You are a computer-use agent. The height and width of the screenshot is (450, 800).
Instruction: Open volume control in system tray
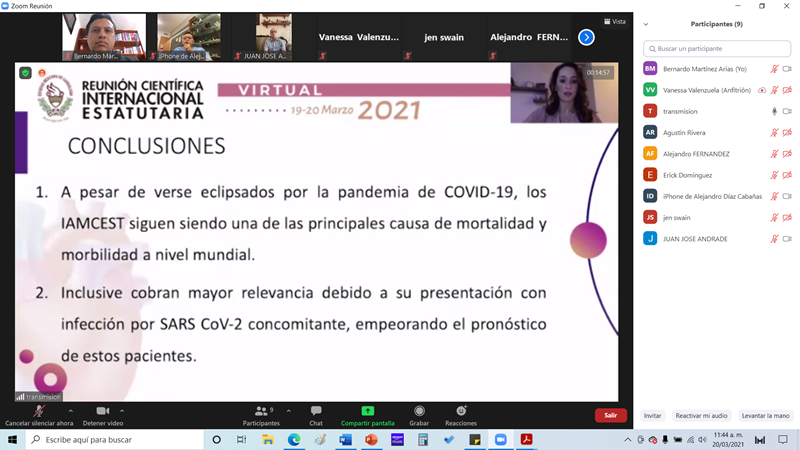(x=703, y=439)
